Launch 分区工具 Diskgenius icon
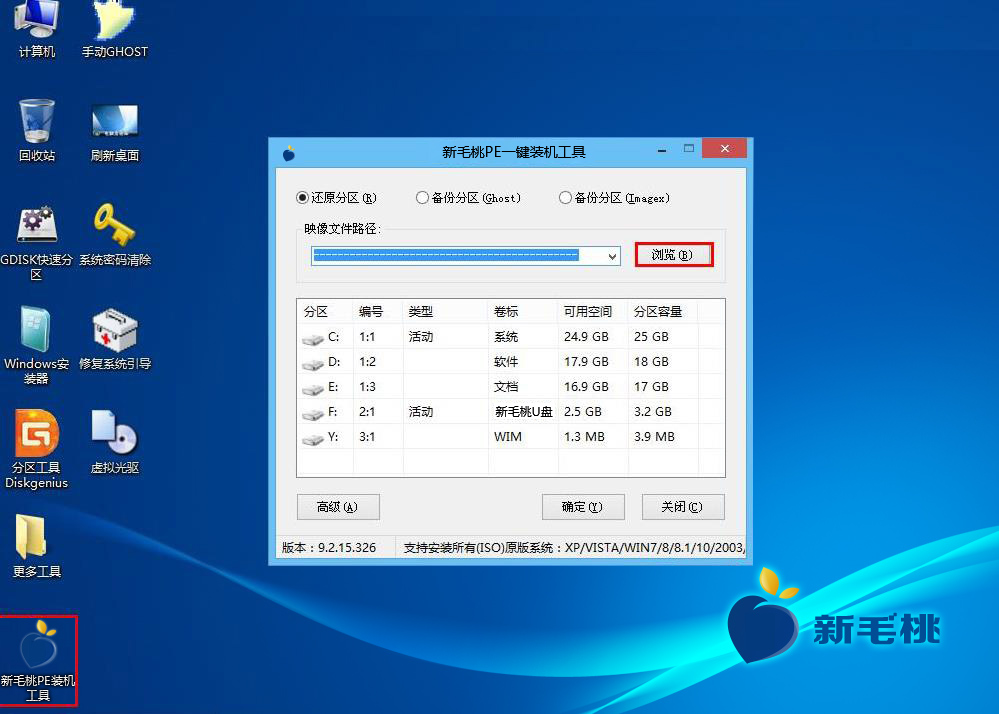The height and width of the screenshot is (714, 999). tap(36, 449)
